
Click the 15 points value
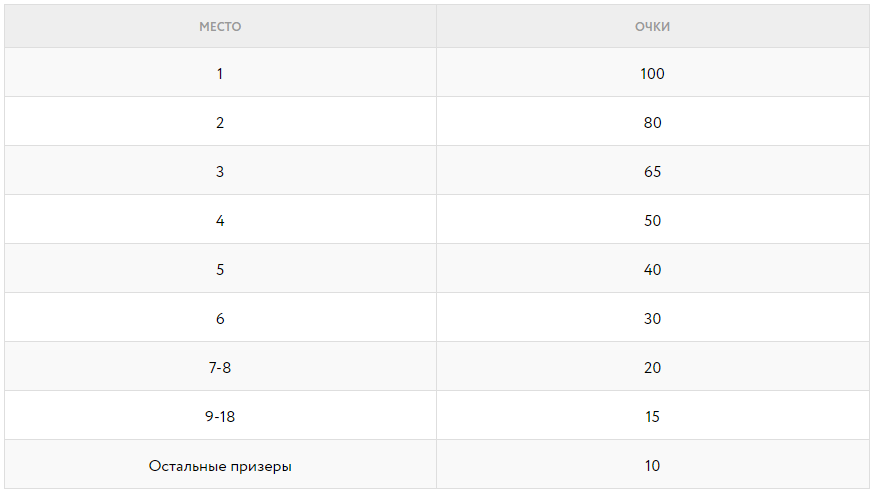coord(652,417)
